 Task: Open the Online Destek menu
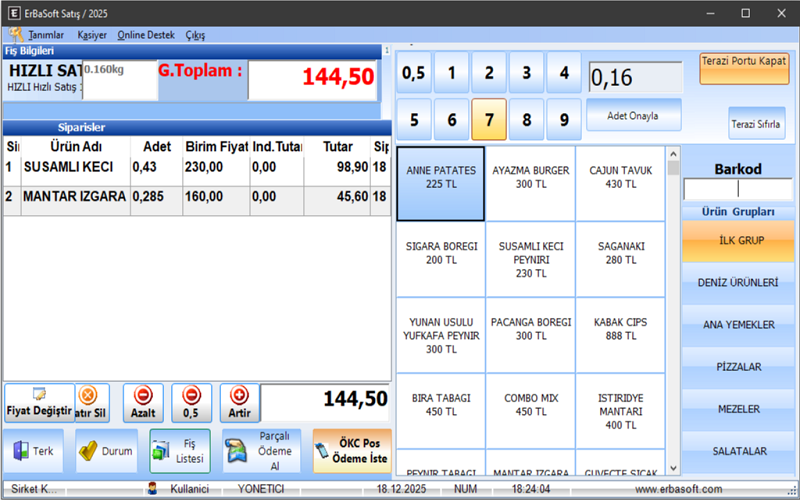point(145,35)
